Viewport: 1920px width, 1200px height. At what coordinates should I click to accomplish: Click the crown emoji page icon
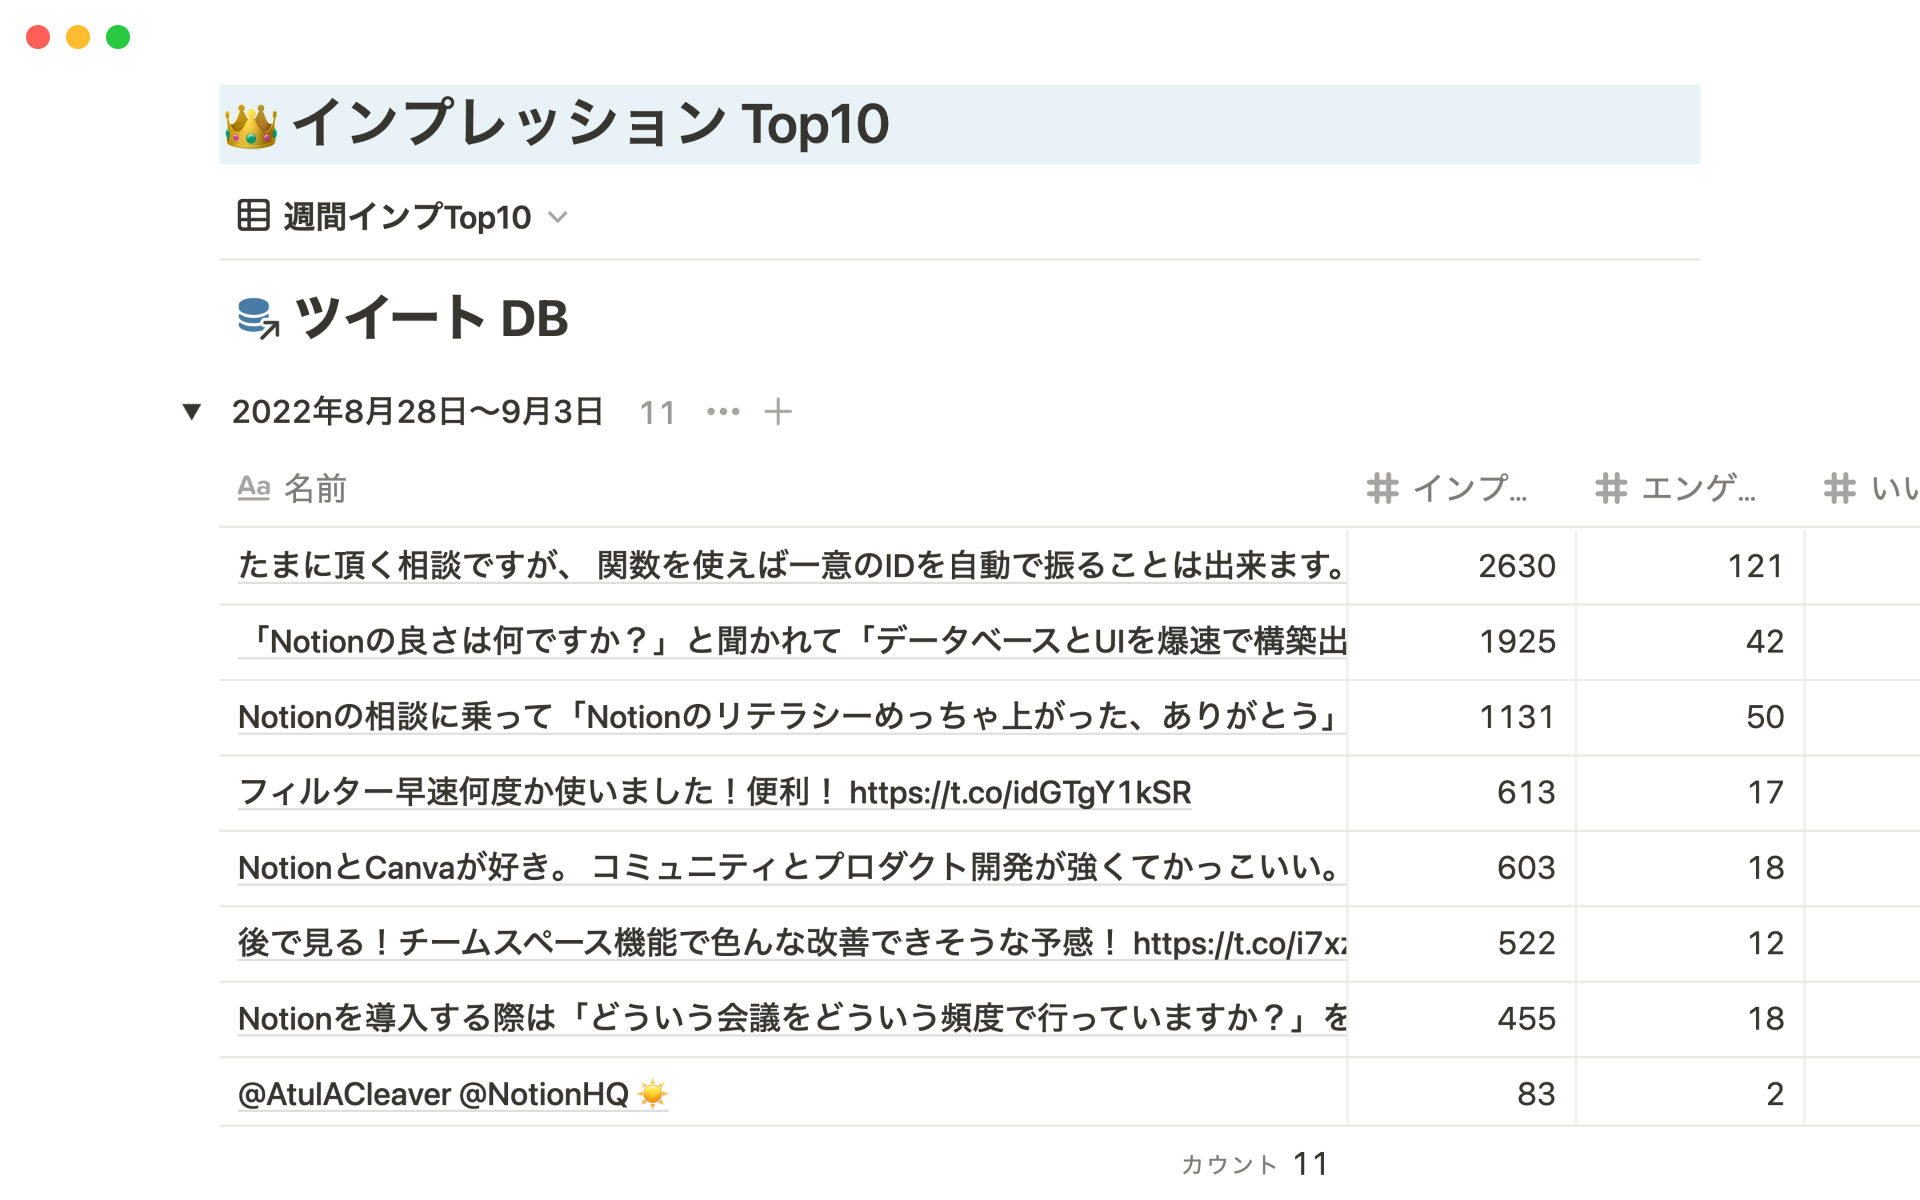pyautogui.click(x=250, y=126)
